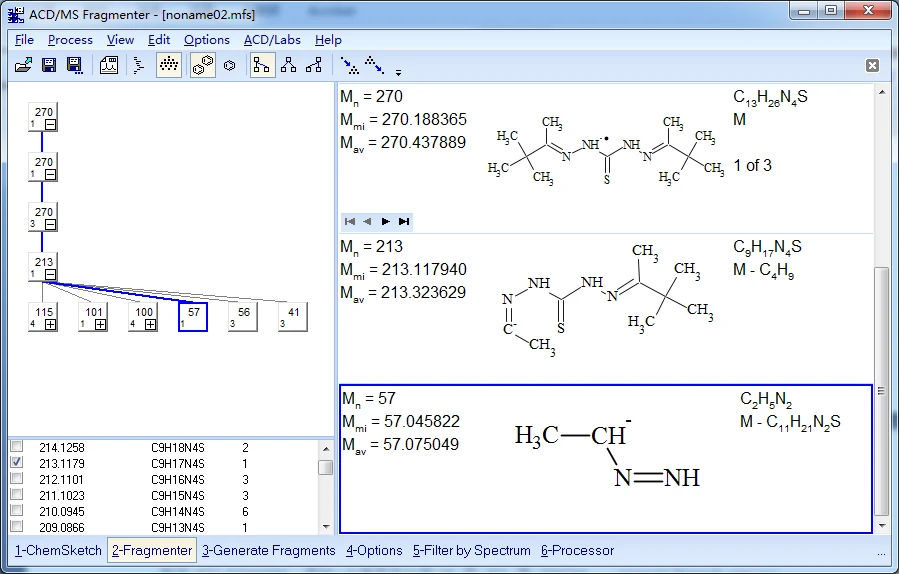The image size is (899, 574).
Task: Click the first Save disk icon
Action: (x=49, y=65)
